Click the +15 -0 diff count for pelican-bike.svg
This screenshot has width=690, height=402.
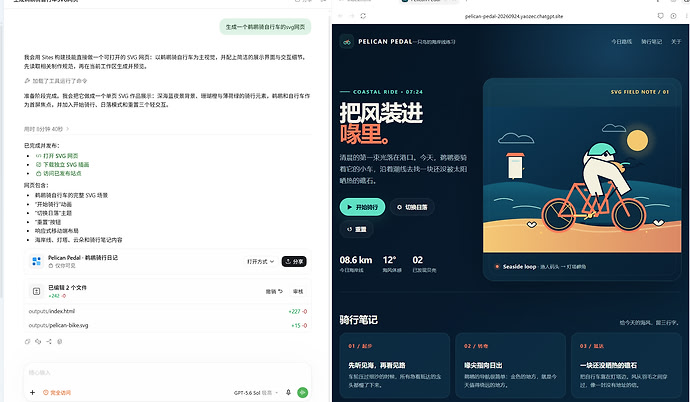(x=299, y=325)
